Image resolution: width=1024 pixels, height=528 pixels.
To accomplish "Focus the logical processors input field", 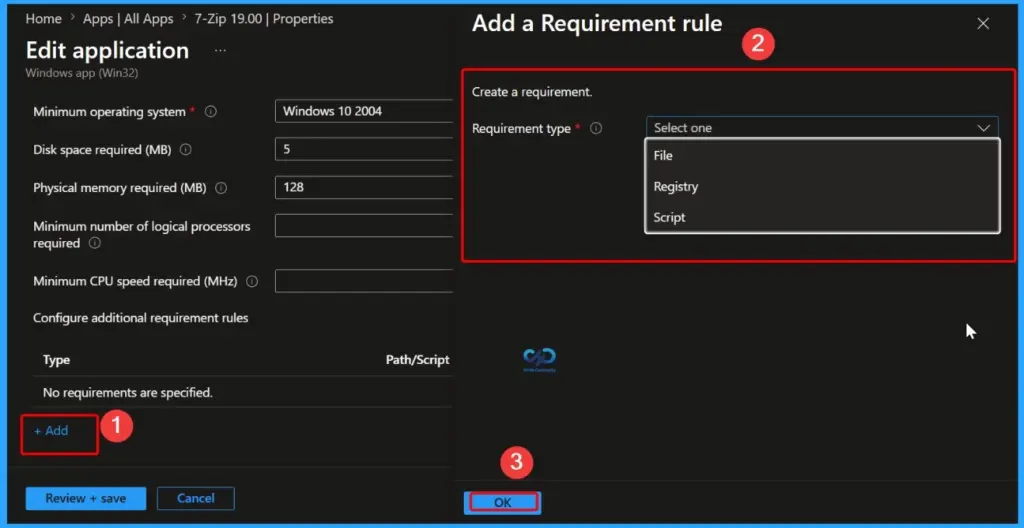I will click(x=364, y=225).
